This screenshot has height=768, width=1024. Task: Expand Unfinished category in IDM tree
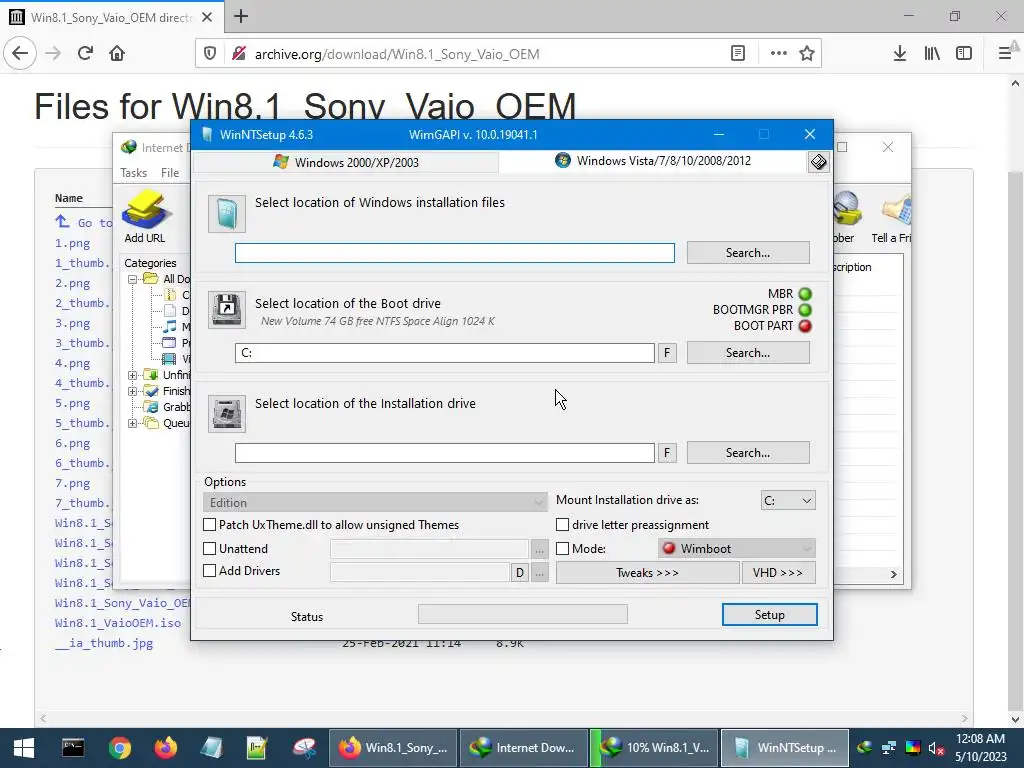(132, 375)
